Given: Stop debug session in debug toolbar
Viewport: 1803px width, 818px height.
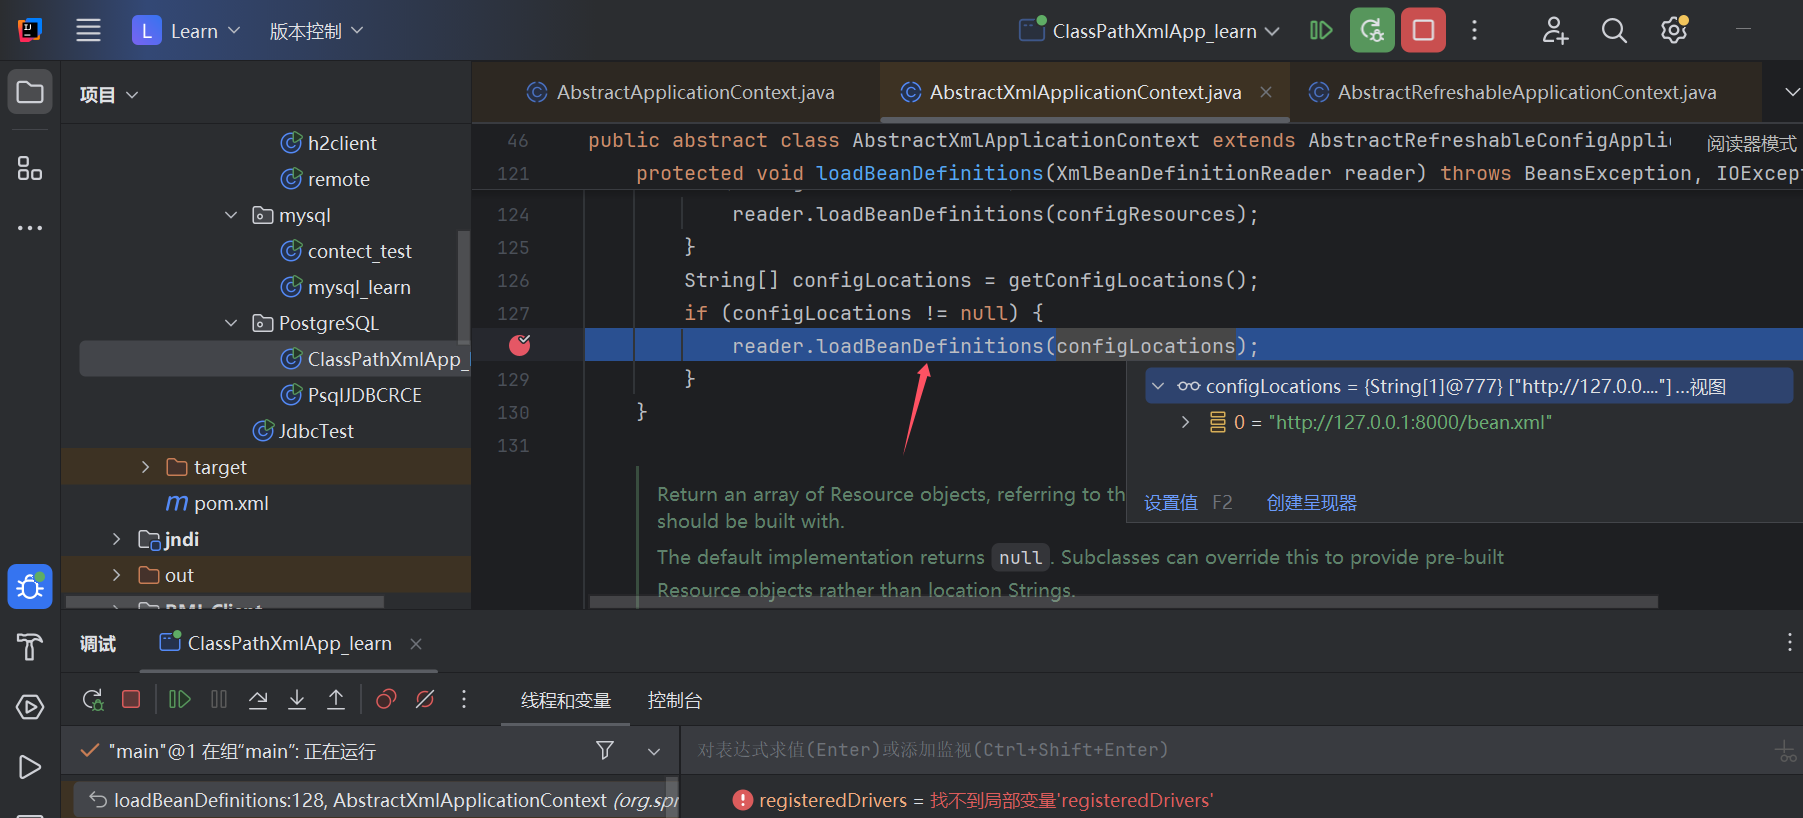Looking at the screenshot, I should point(131,699).
